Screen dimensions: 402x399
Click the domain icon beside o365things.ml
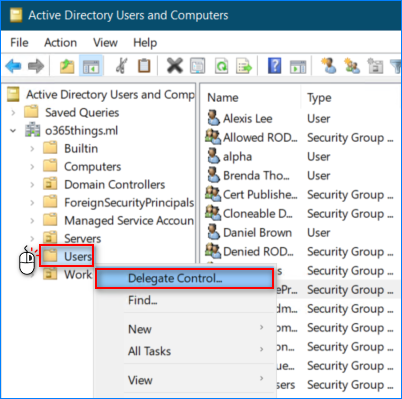tap(33, 130)
